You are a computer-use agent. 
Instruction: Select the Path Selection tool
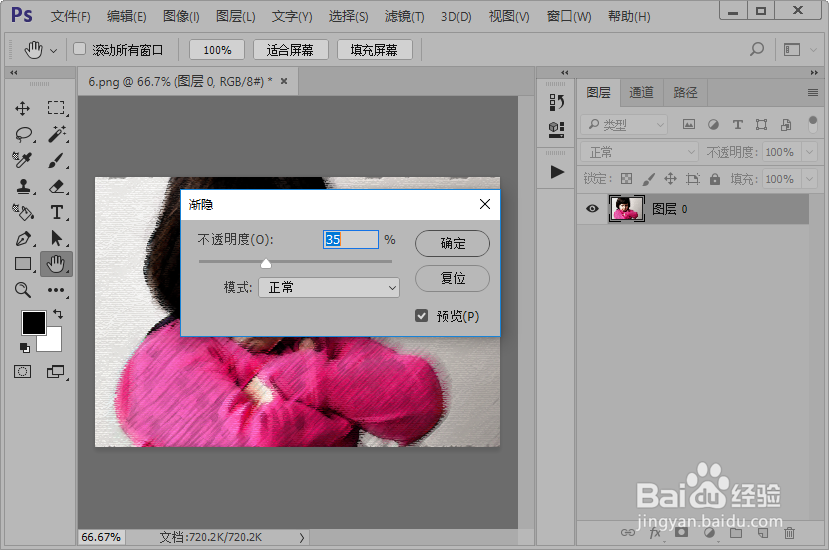pyautogui.click(x=56, y=239)
